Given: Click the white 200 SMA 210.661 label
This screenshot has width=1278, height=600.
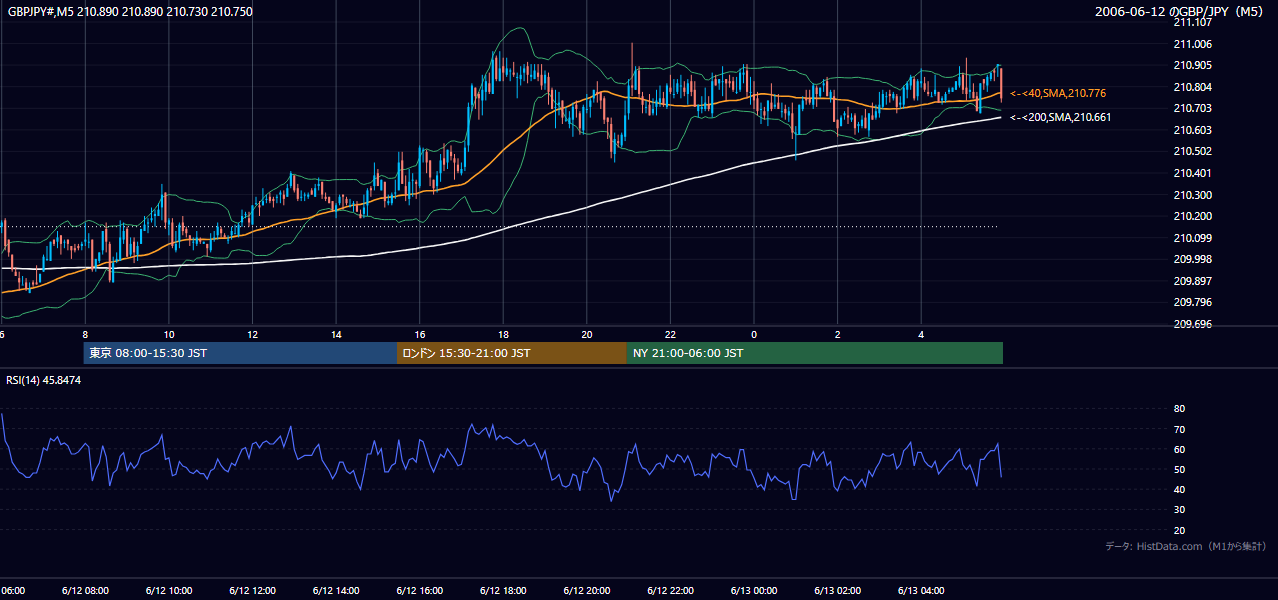Looking at the screenshot, I should click(x=1060, y=117).
